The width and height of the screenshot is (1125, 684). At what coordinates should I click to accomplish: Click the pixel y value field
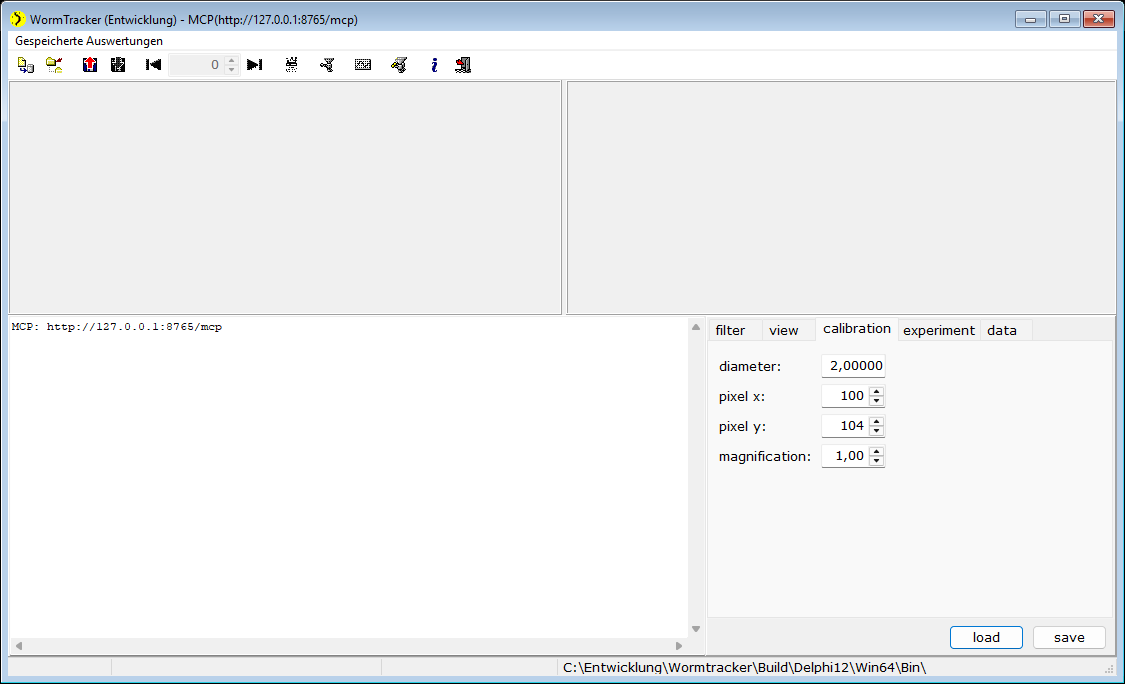(x=845, y=426)
